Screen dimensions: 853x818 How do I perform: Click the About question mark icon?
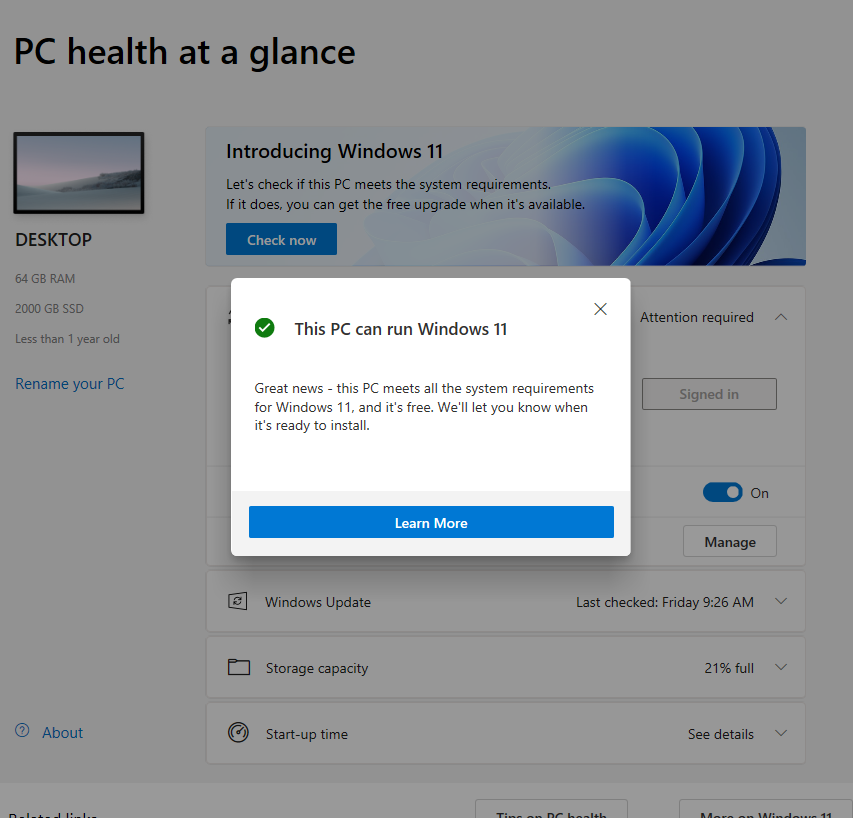[22, 732]
